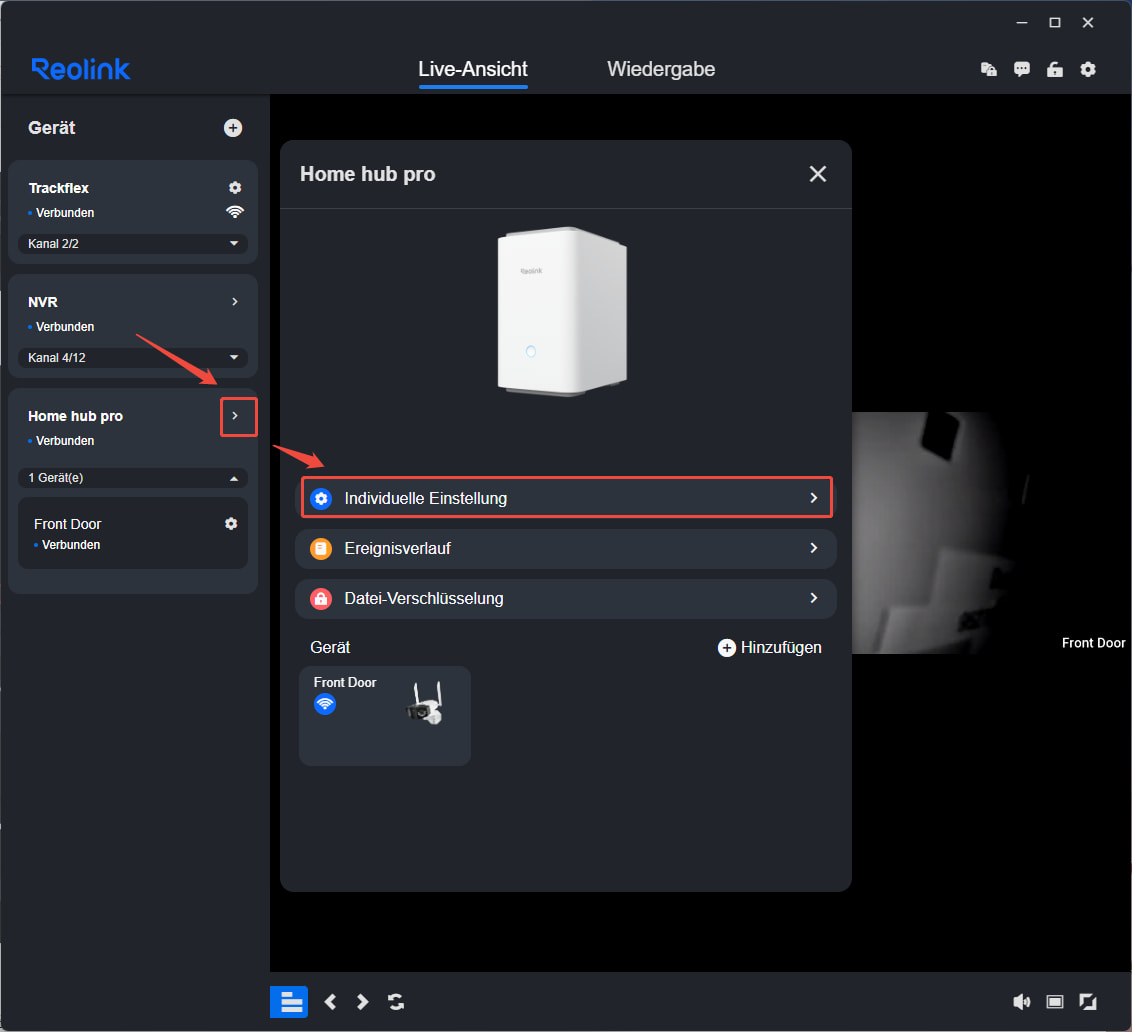The width and height of the screenshot is (1132, 1032).
Task: Open NVR details chevron
Action: 235,302
